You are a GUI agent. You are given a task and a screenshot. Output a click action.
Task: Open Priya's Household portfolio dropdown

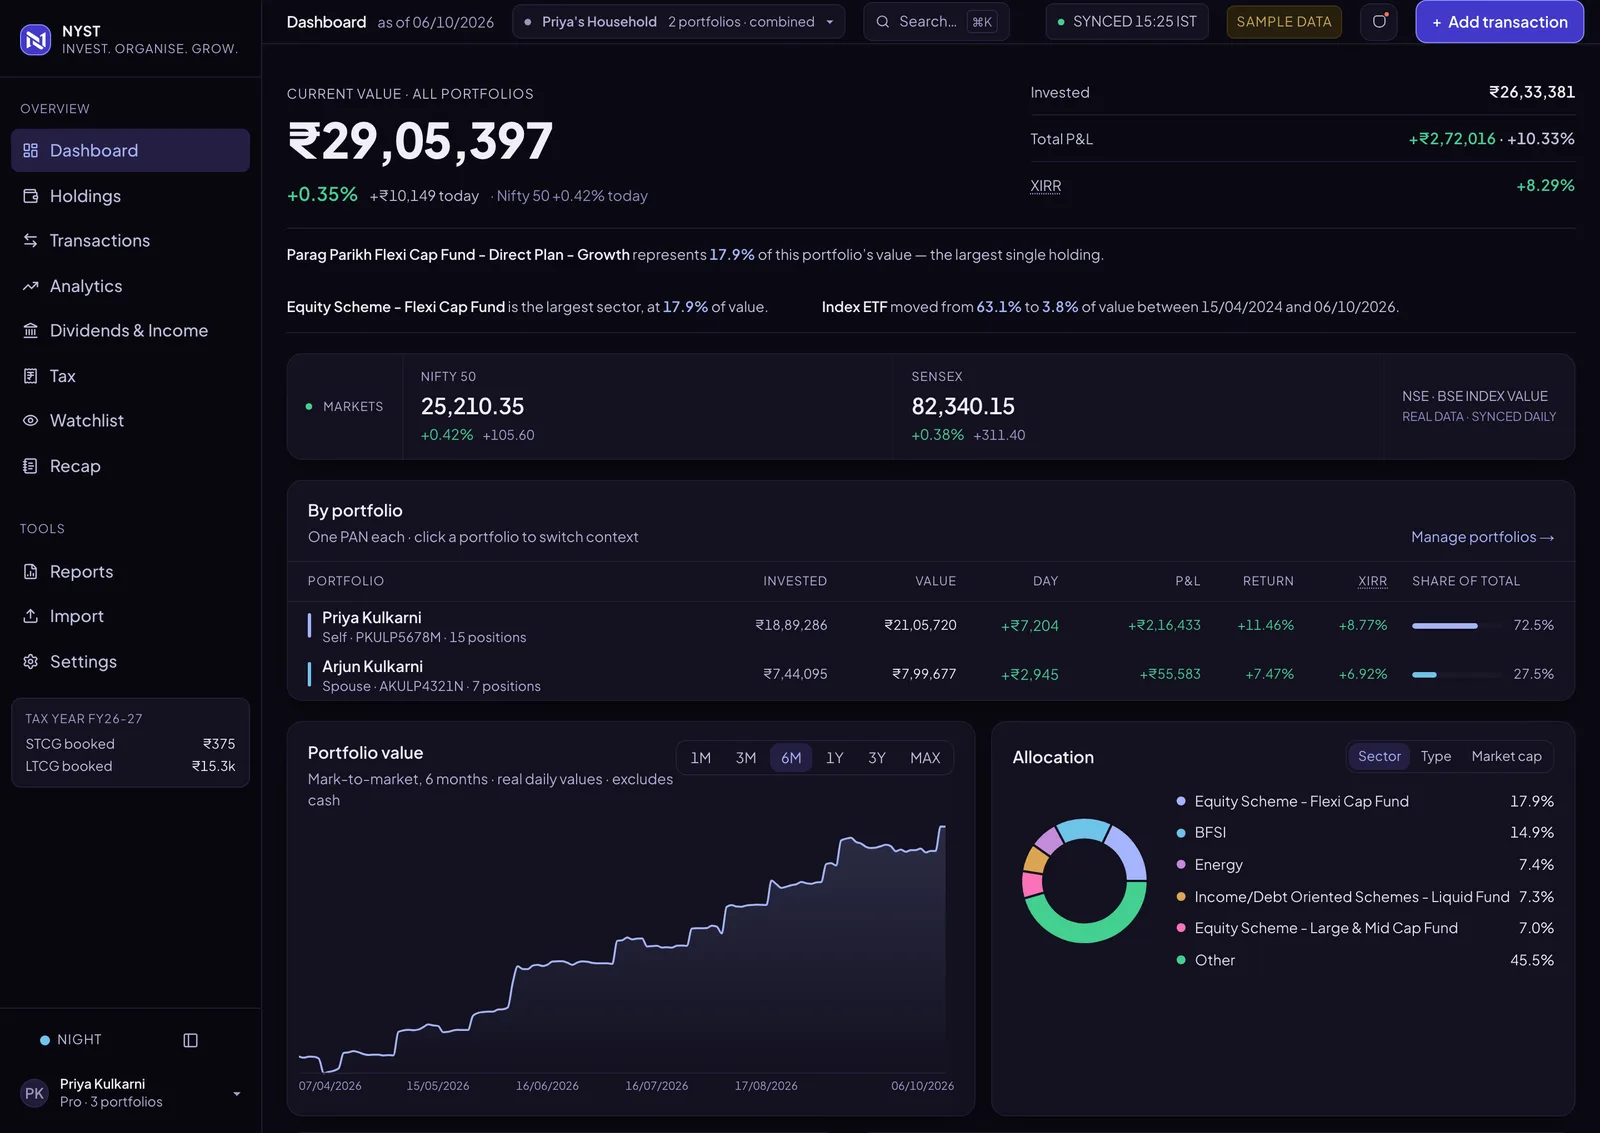[x=679, y=22]
